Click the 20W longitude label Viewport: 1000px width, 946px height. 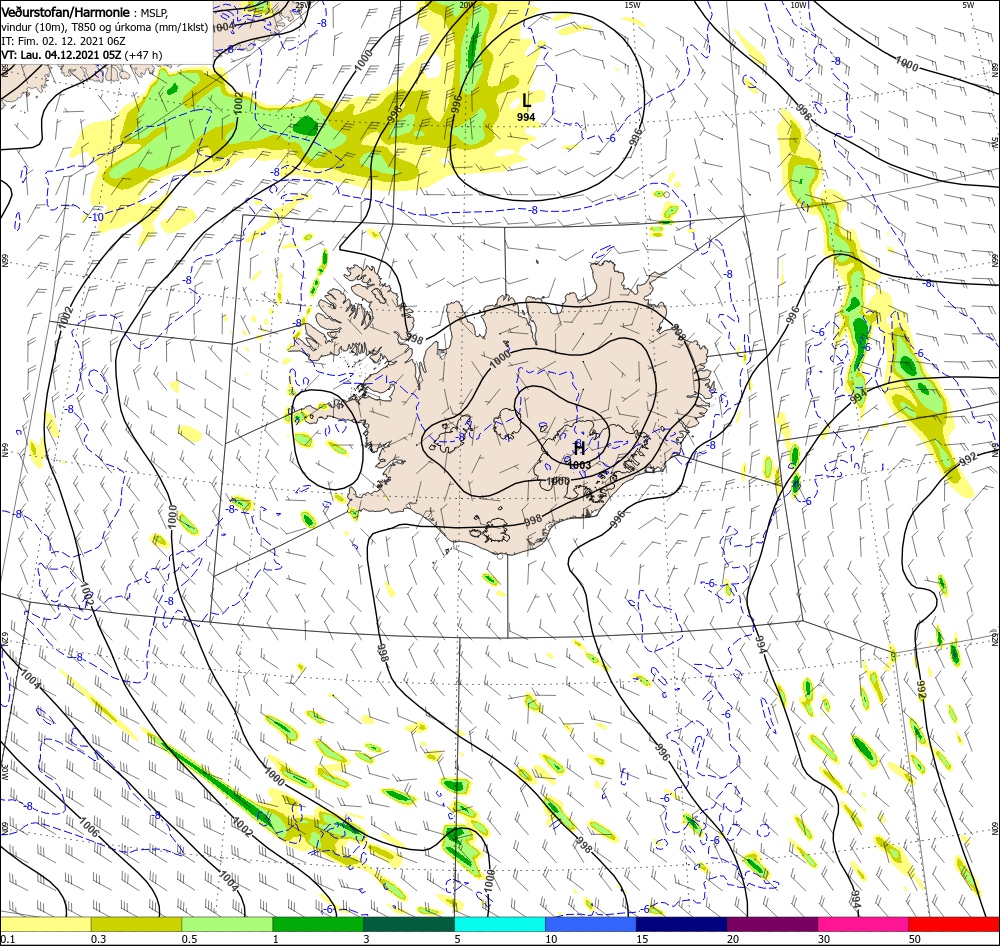467,5
